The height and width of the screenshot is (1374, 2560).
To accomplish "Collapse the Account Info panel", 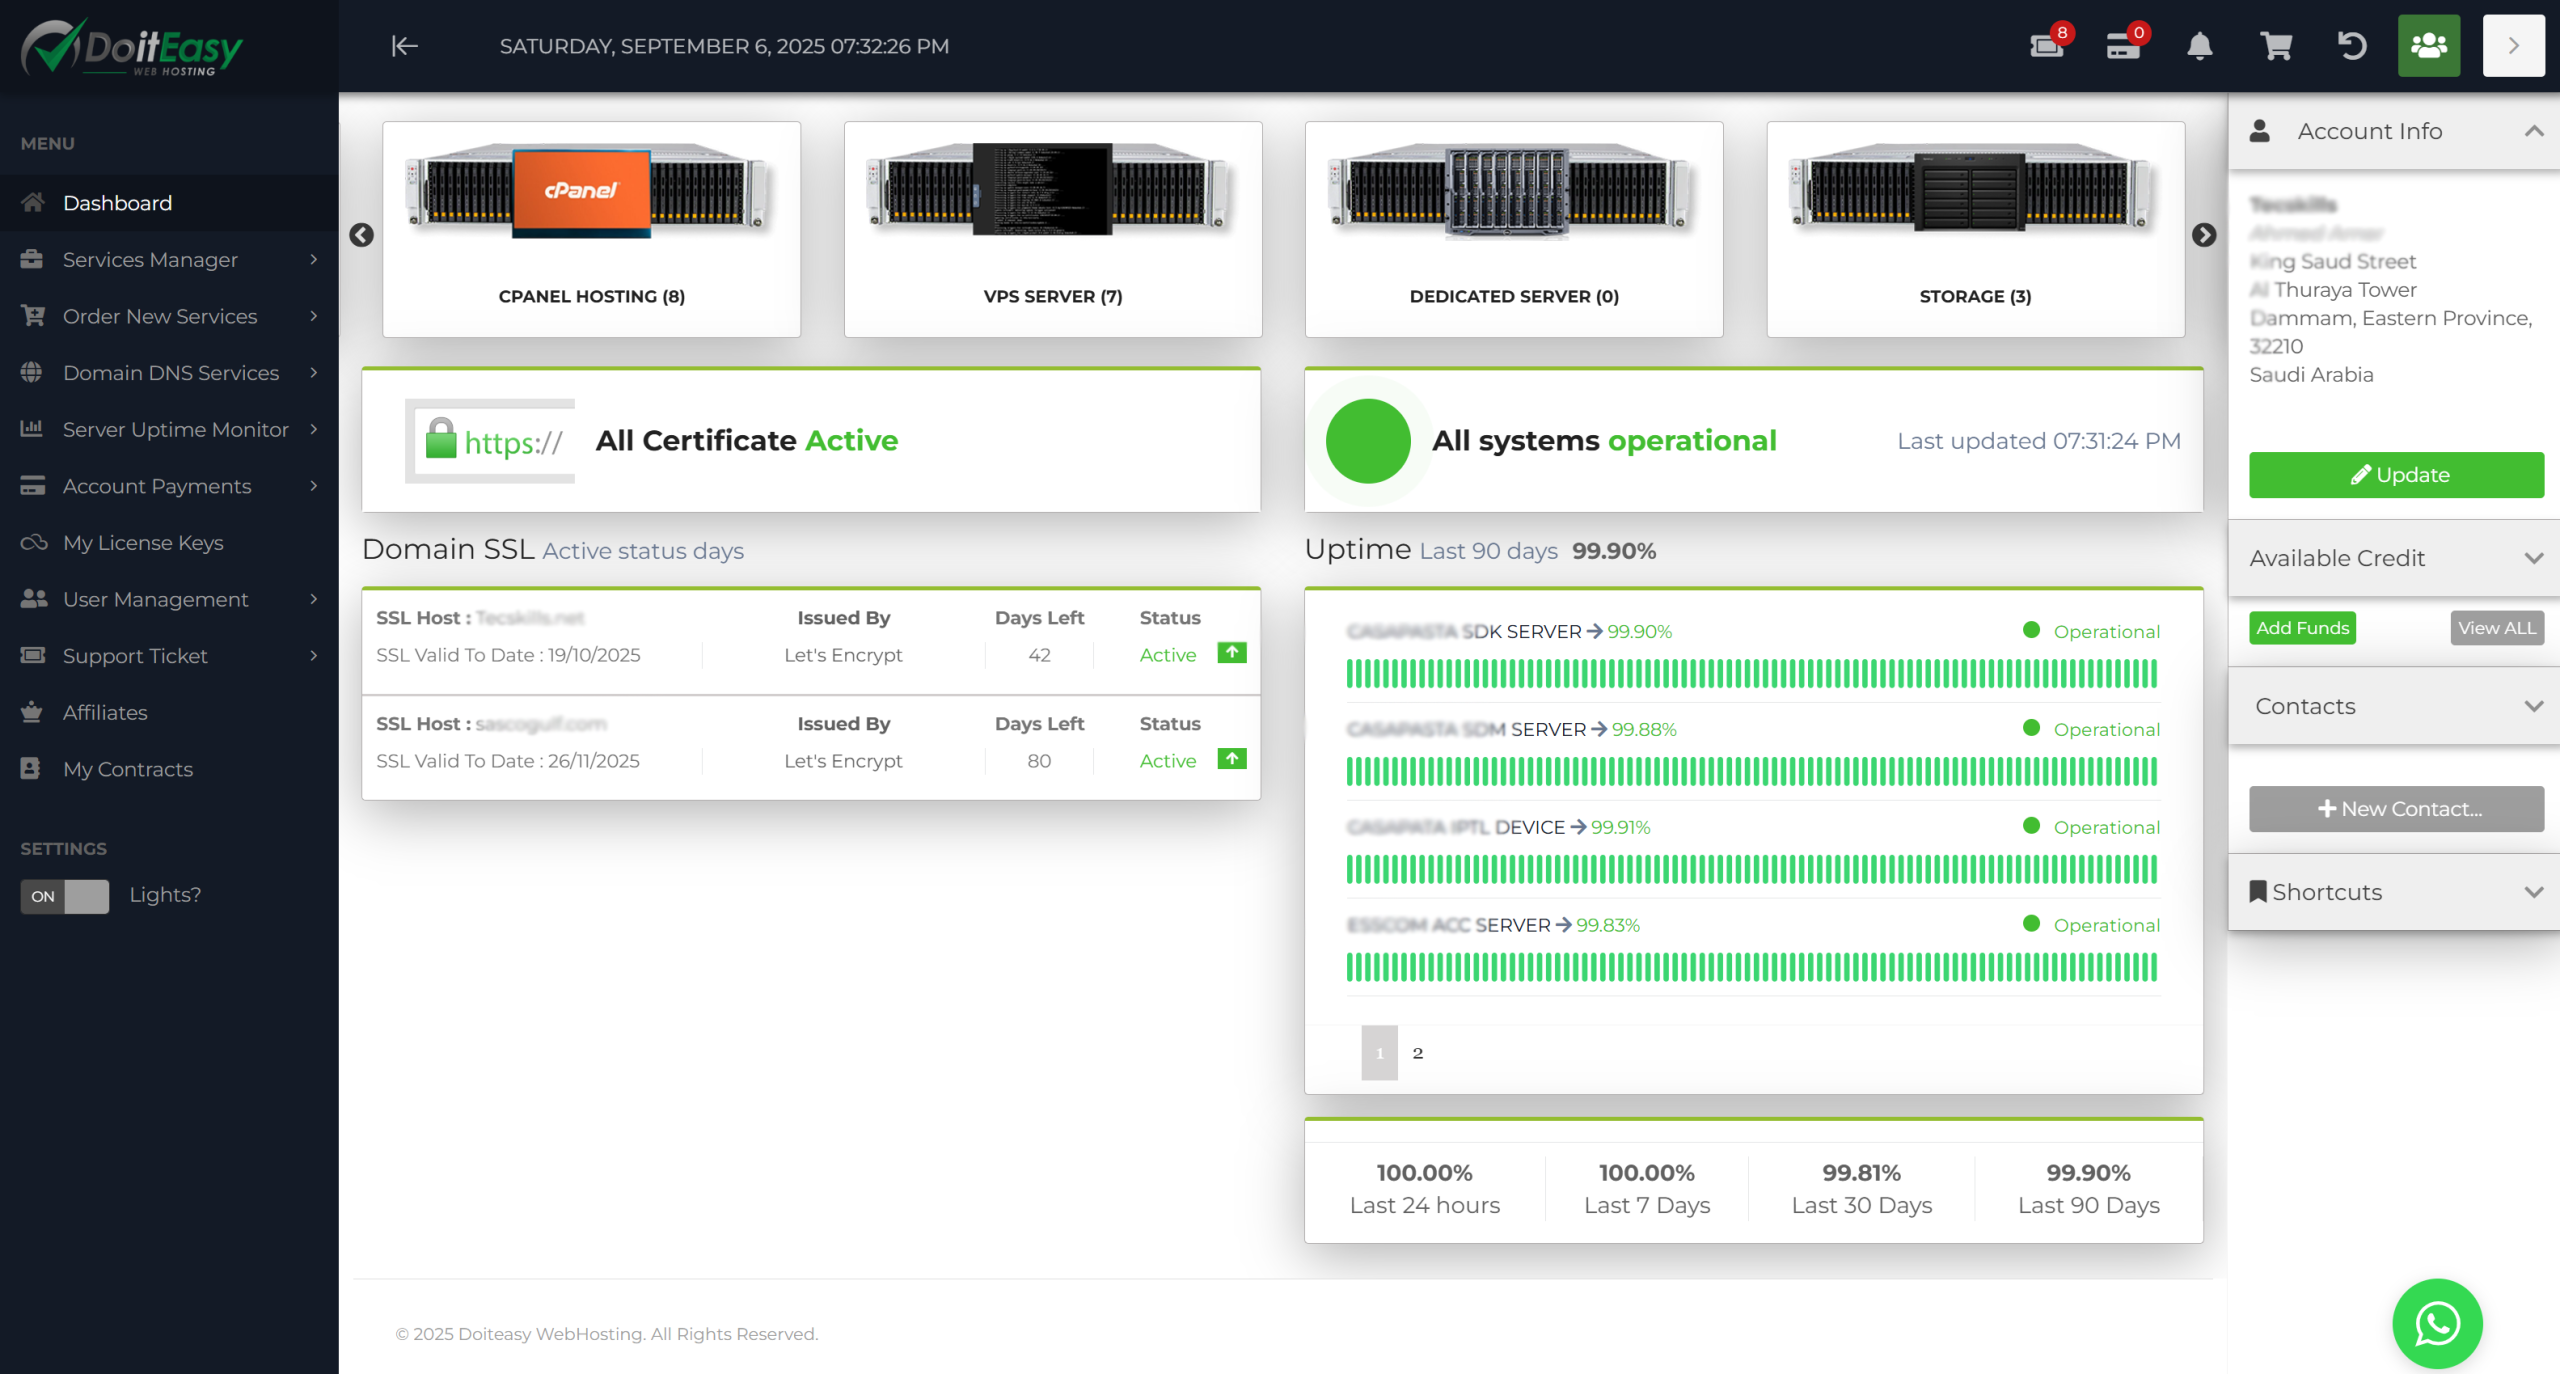I will pos(2533,131).
